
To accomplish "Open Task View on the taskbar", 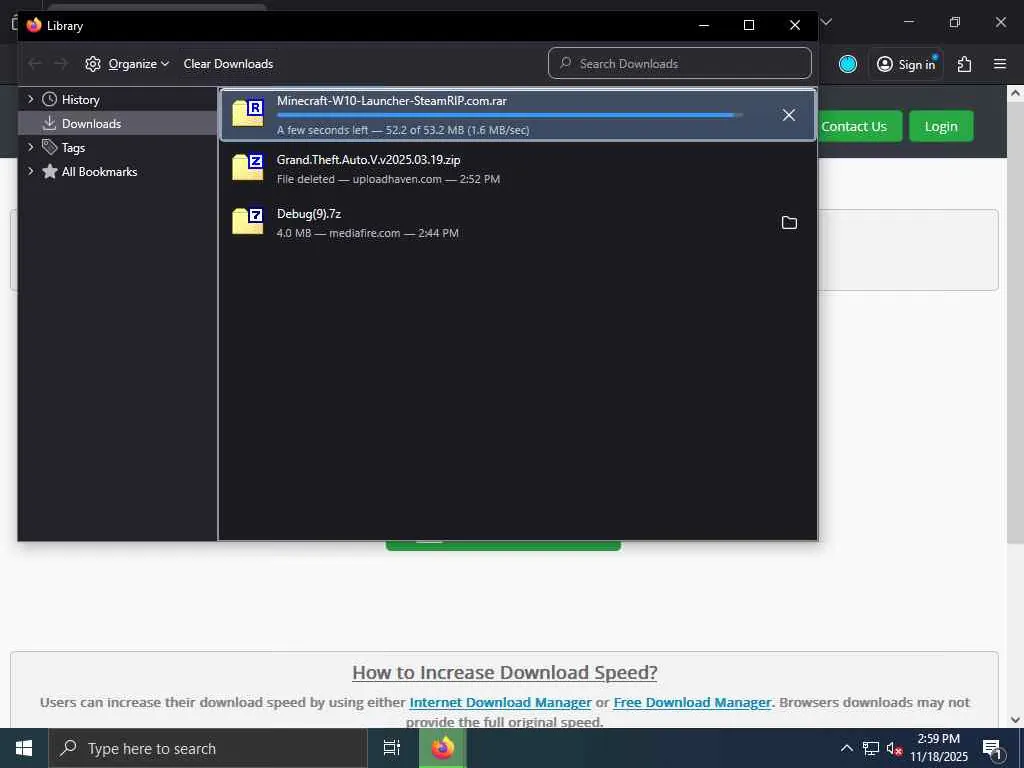I will point(392,748).
